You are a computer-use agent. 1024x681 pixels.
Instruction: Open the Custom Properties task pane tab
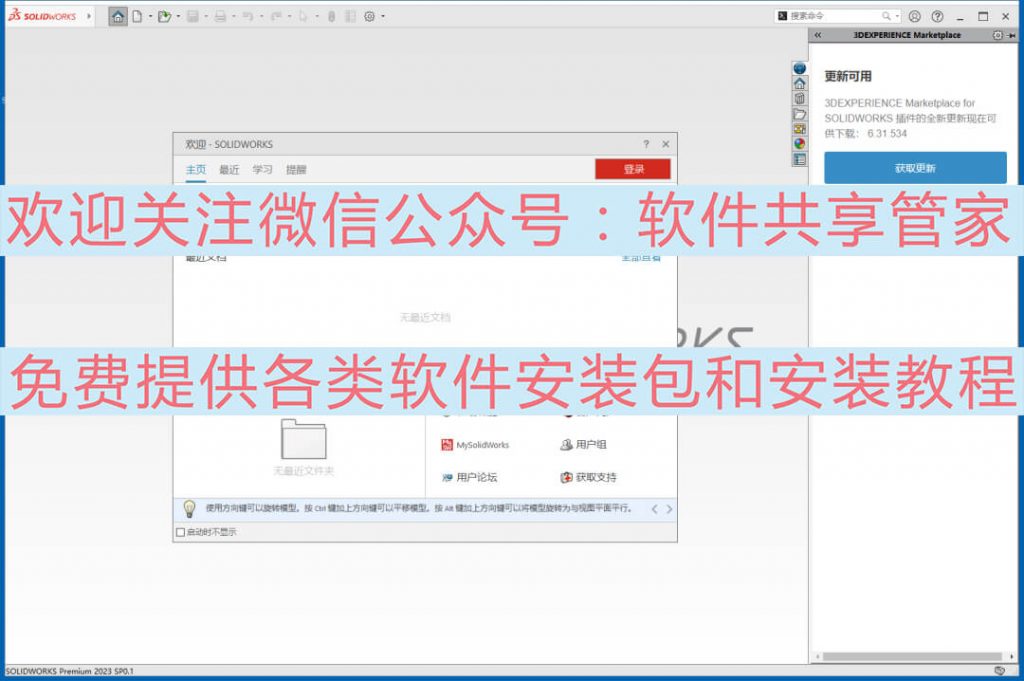point(799,159)
